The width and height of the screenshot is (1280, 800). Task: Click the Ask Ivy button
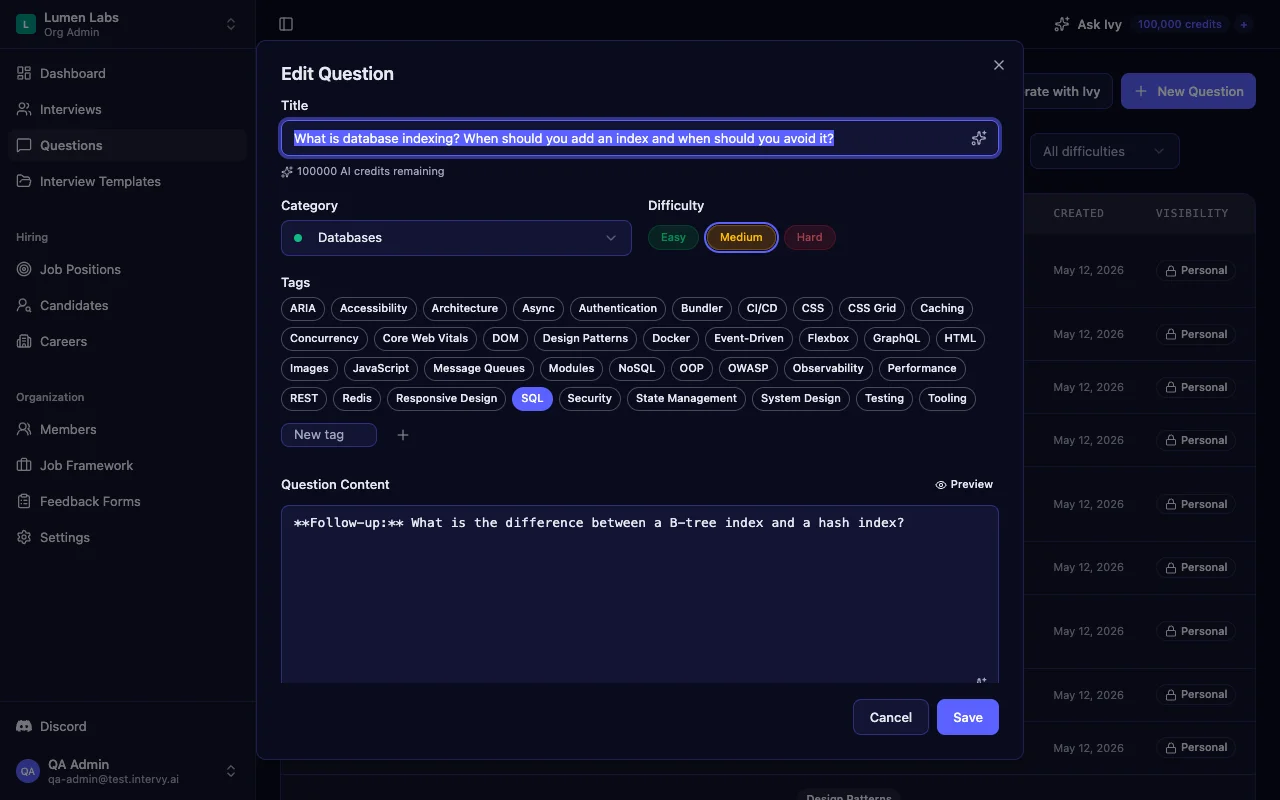pos(1088,24)
